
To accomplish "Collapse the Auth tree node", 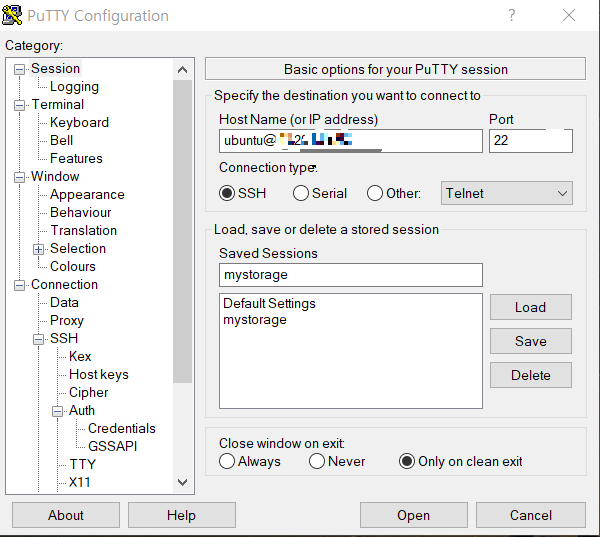I will 57,411.
